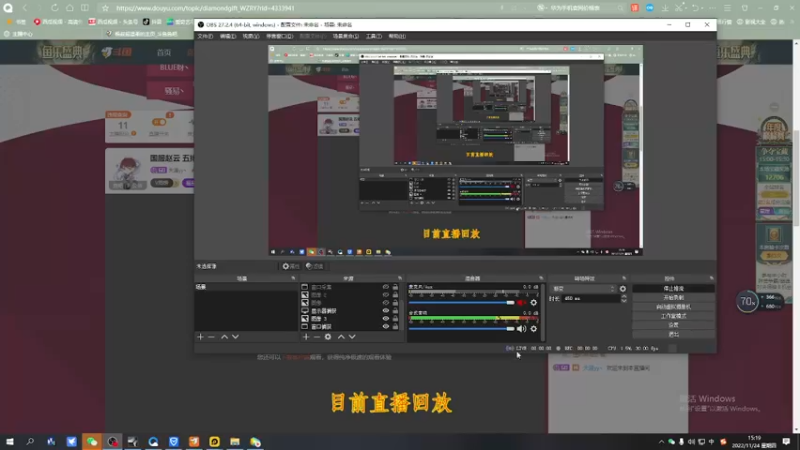800x450 pixels.
Task: Toggle visibility of the 图像 3 source
Action: [x=386, y=318]
